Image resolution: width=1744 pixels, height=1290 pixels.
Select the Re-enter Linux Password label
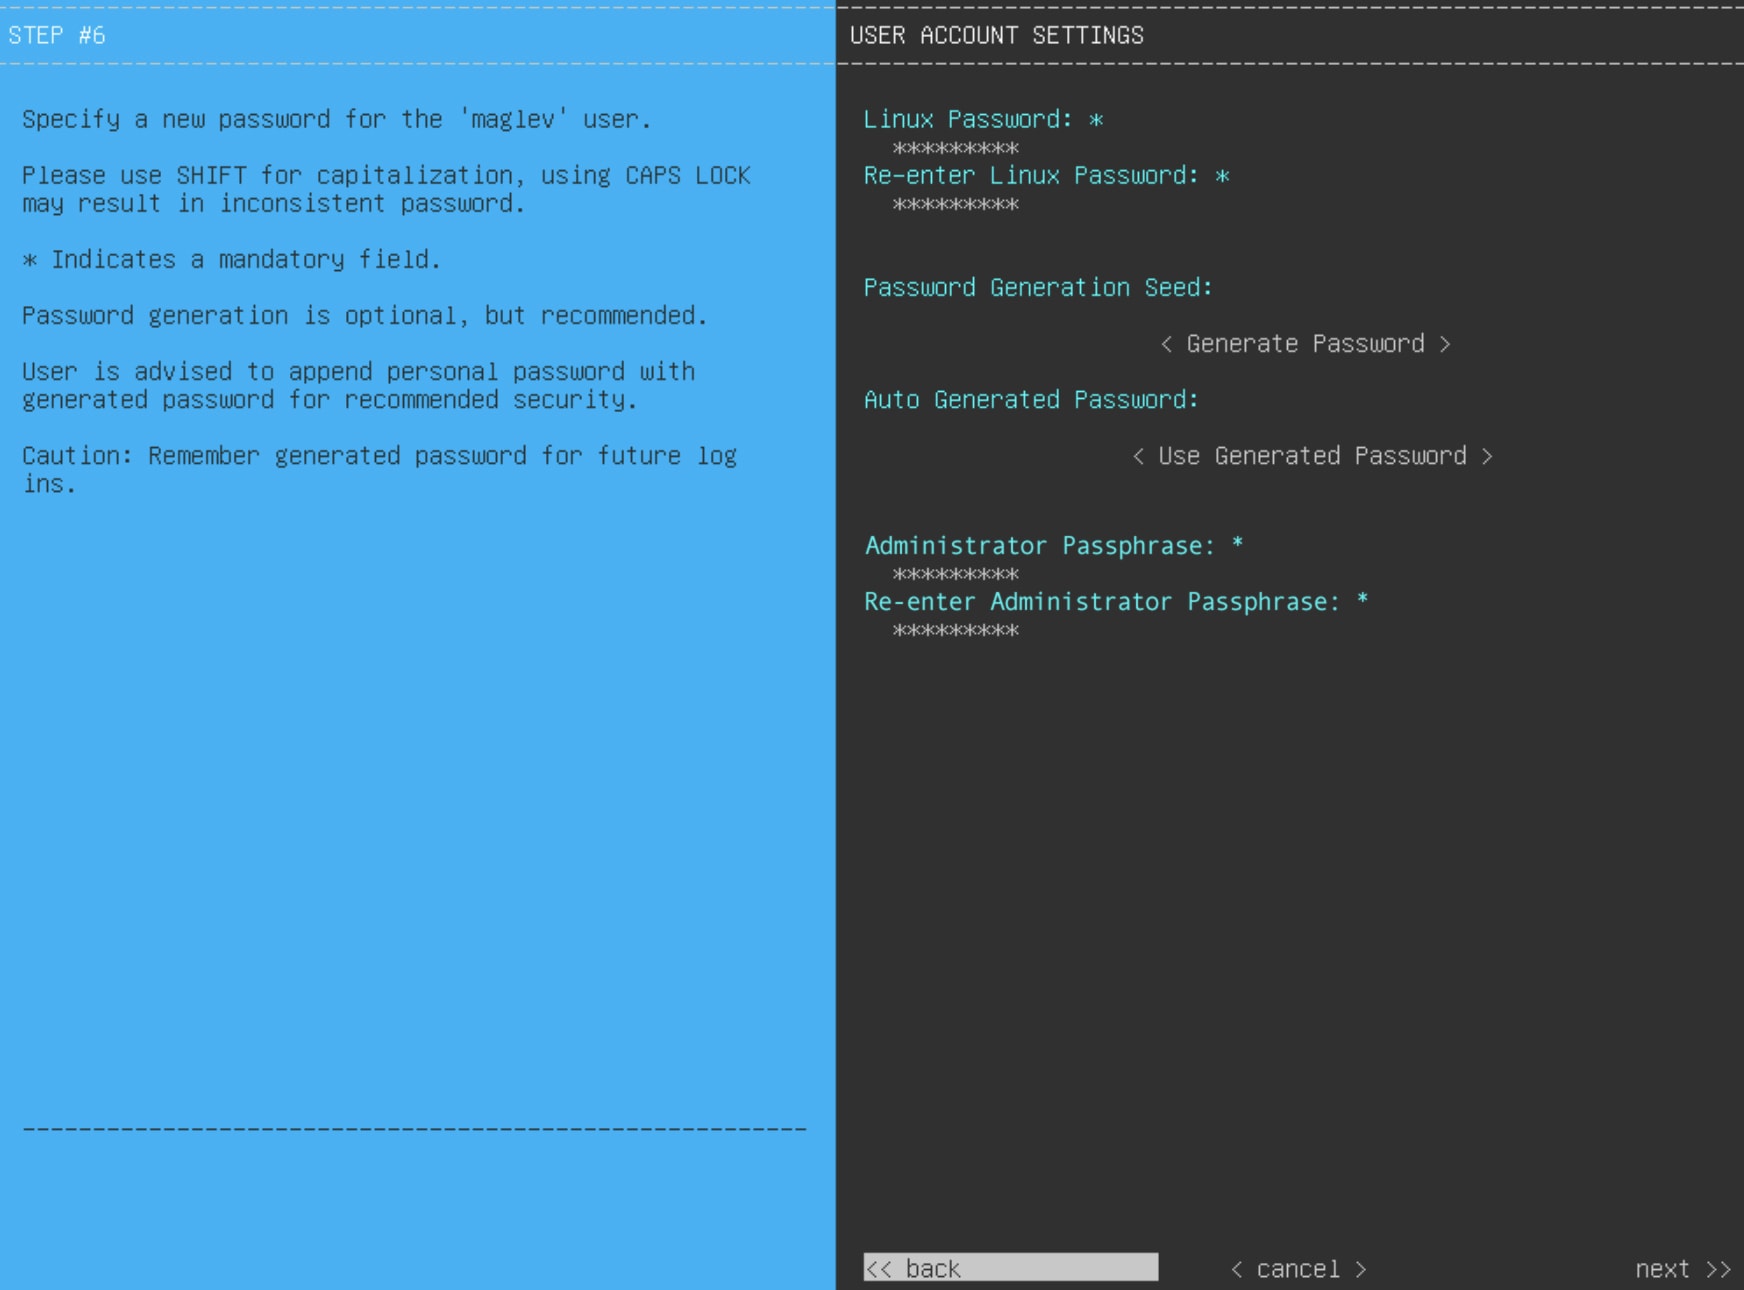click(x=1030, y=176)
